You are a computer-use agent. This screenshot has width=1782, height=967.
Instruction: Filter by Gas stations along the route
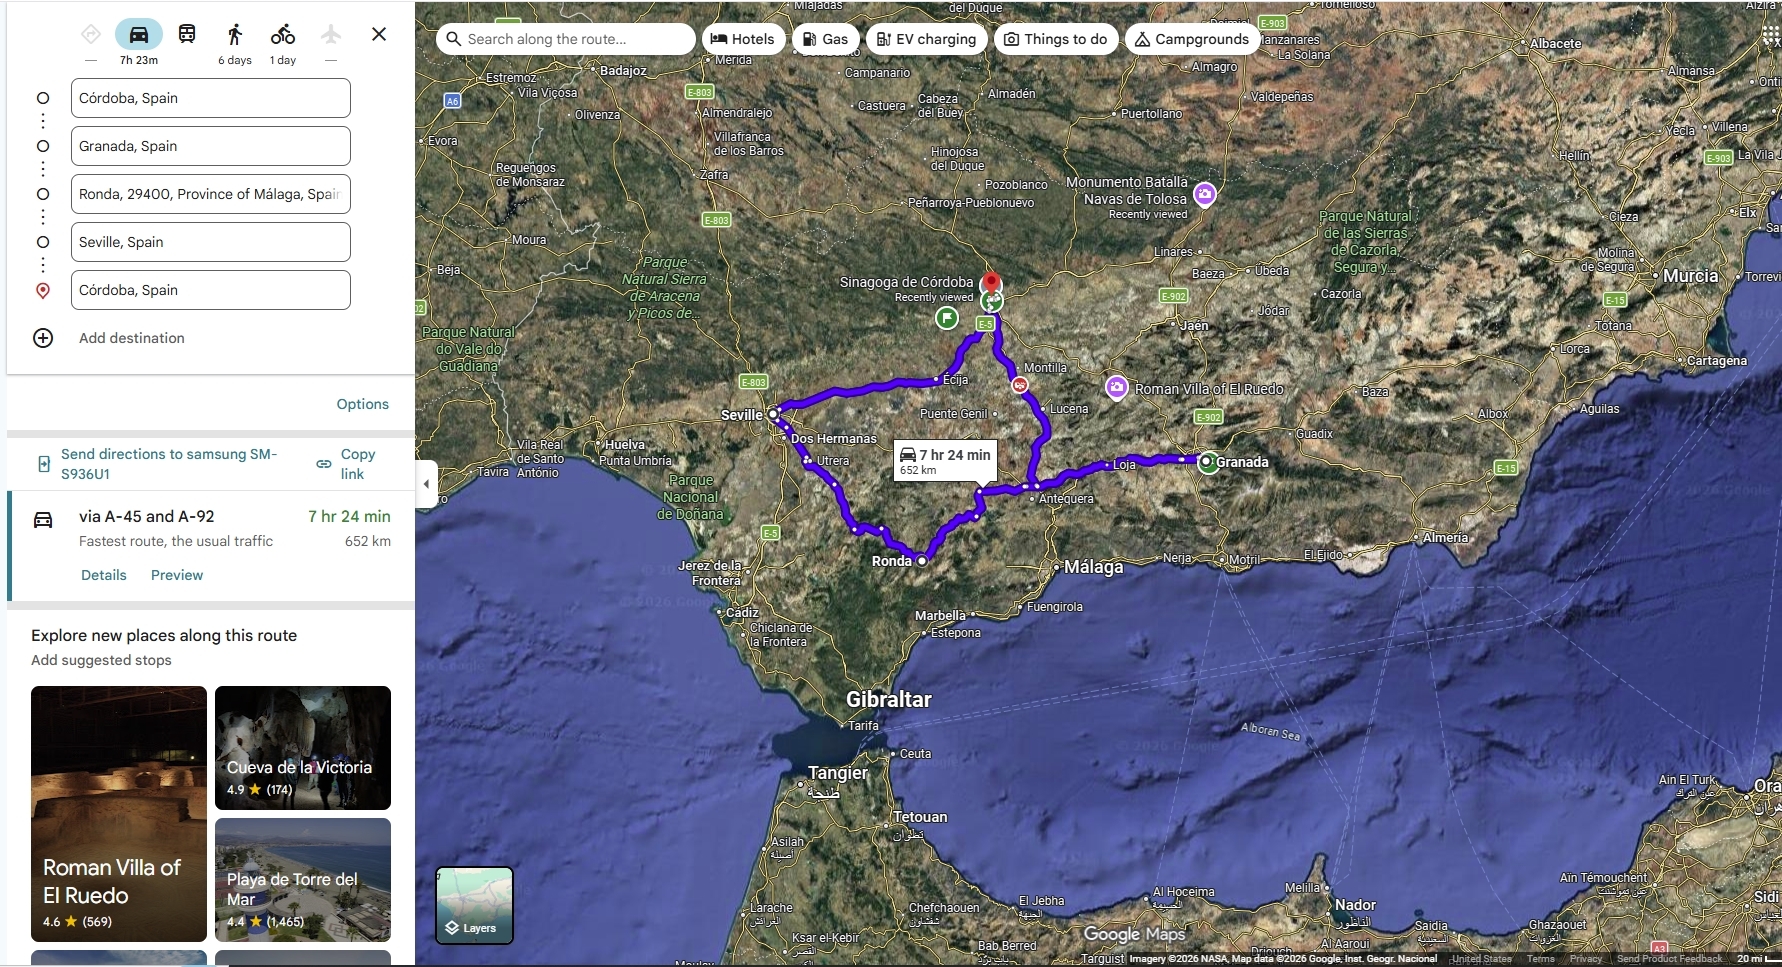pos(825,39)
